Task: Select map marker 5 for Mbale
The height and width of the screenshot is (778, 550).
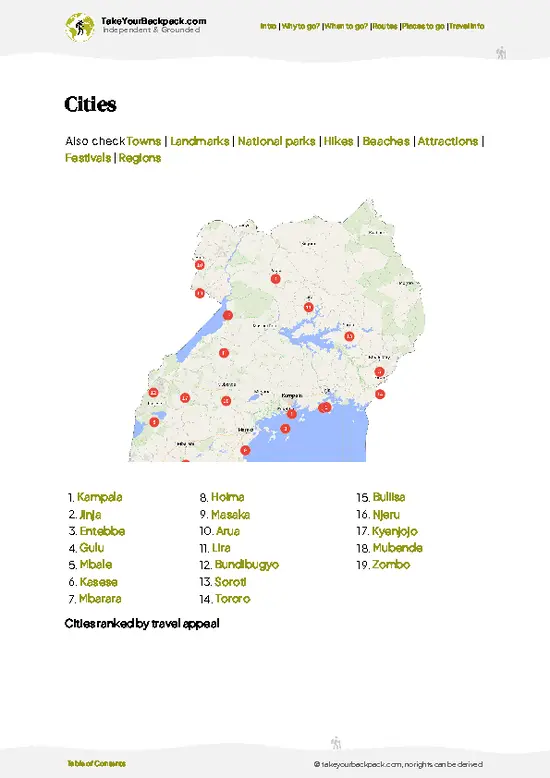Action: 379,372
